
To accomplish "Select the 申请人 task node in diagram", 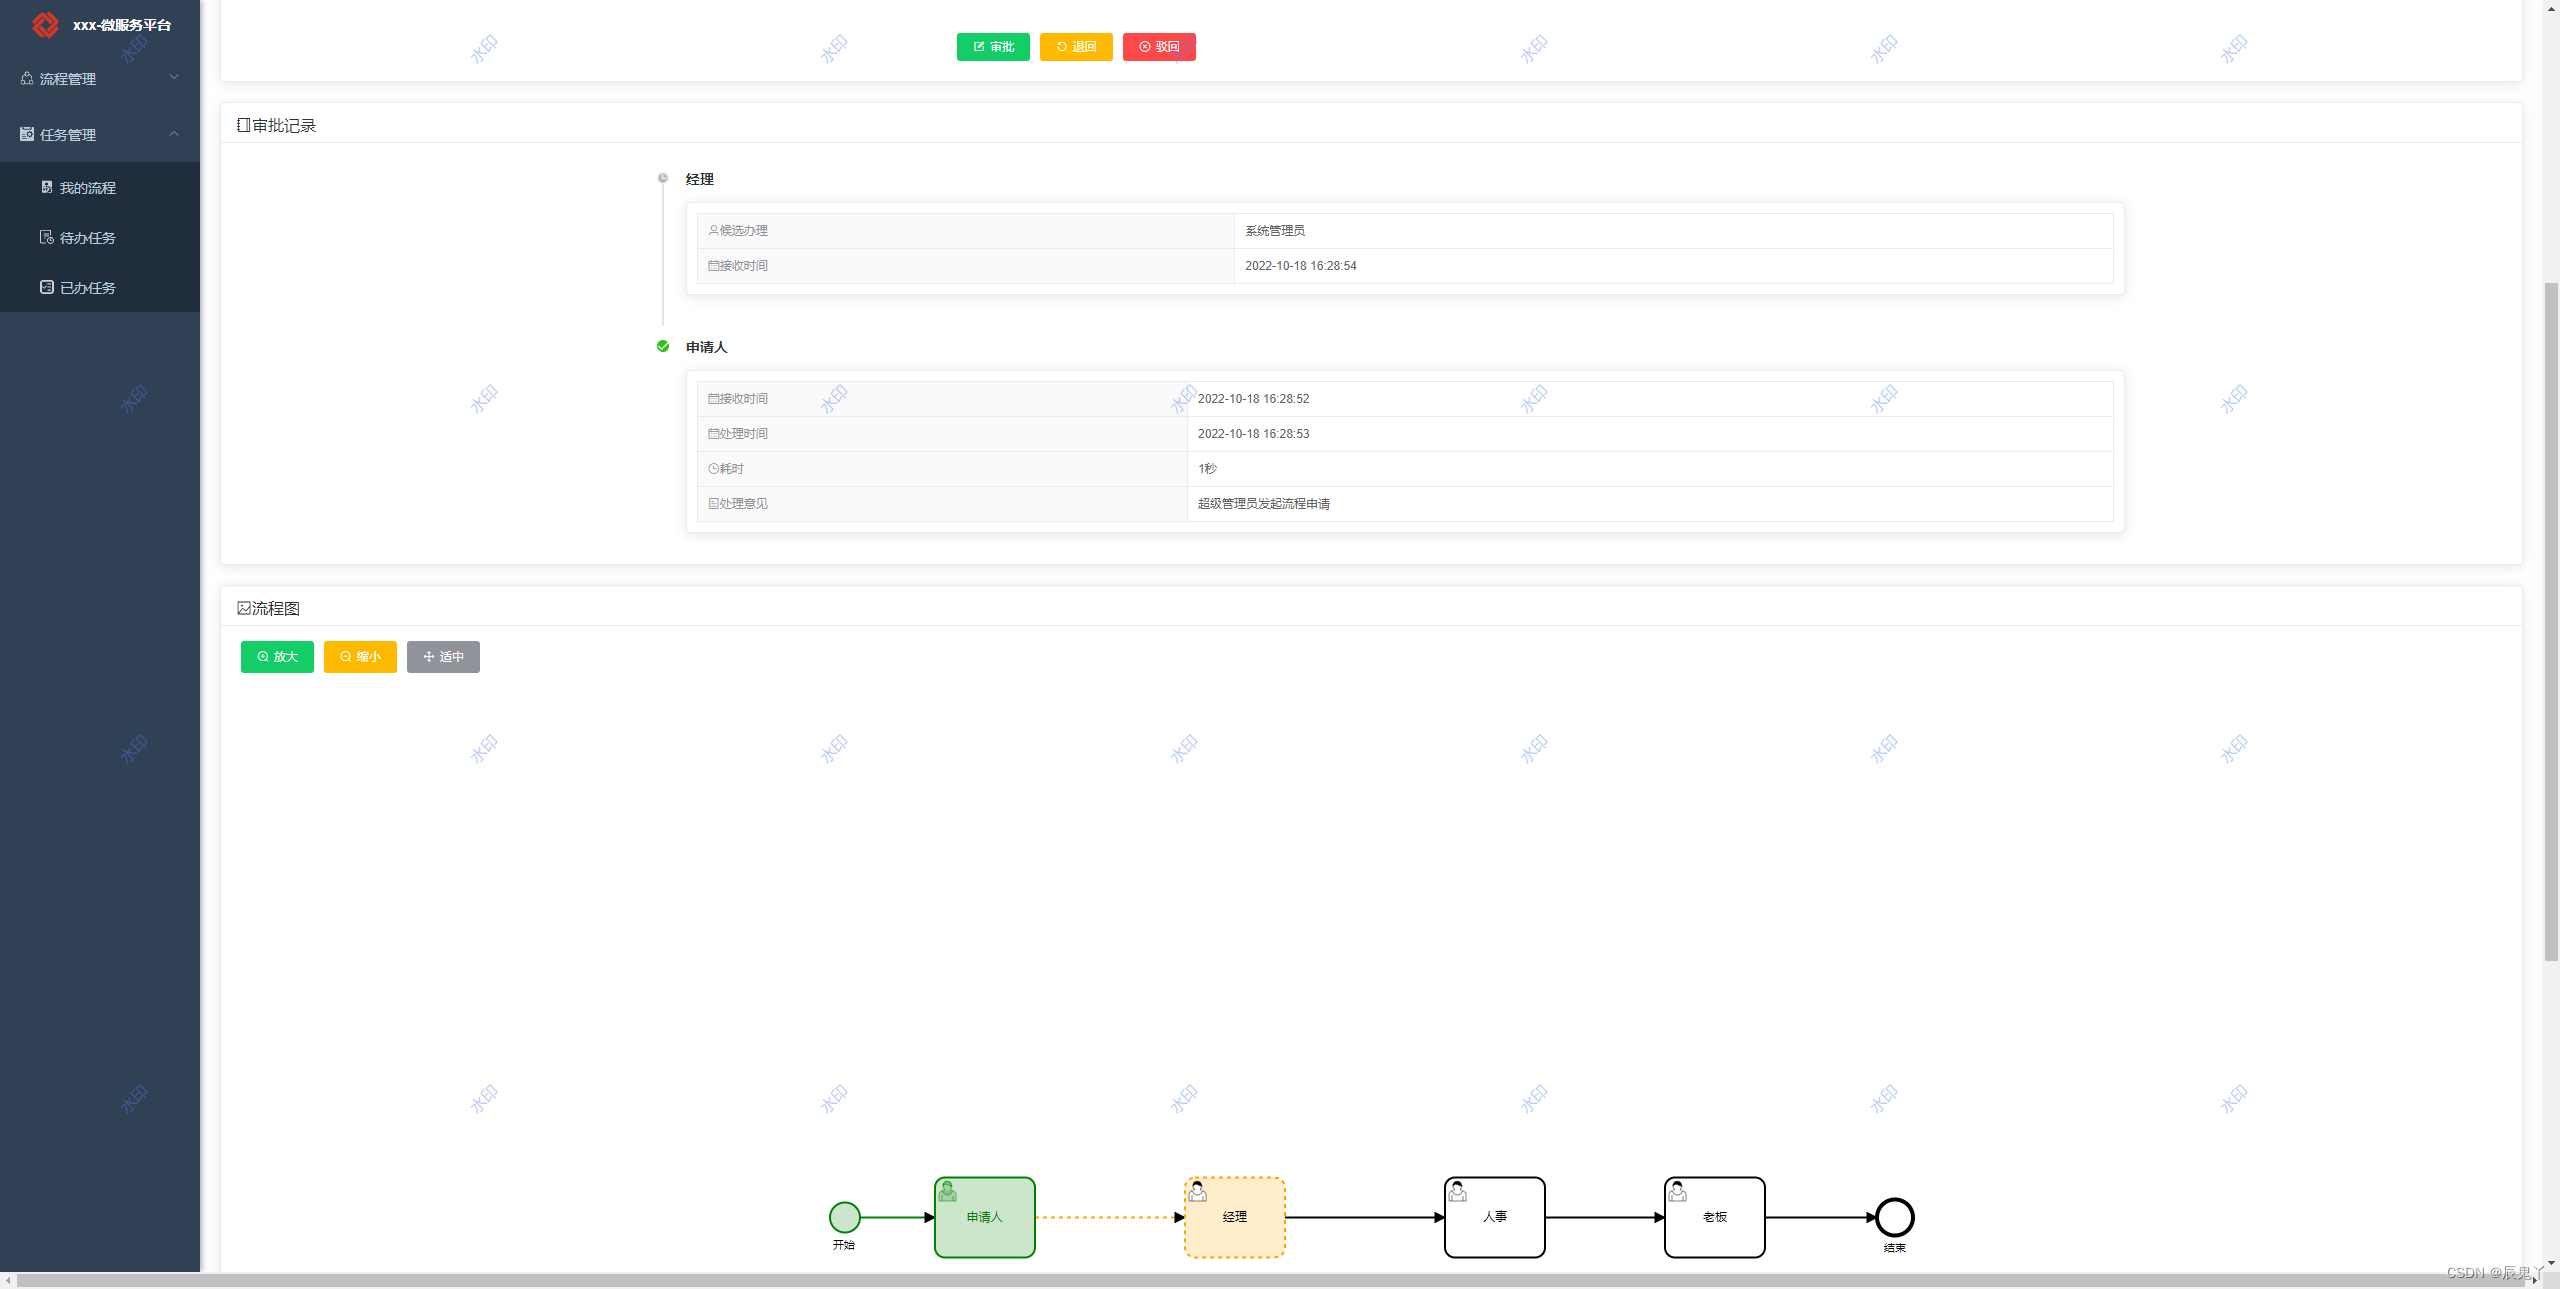I will click(x=985, y=1217).
